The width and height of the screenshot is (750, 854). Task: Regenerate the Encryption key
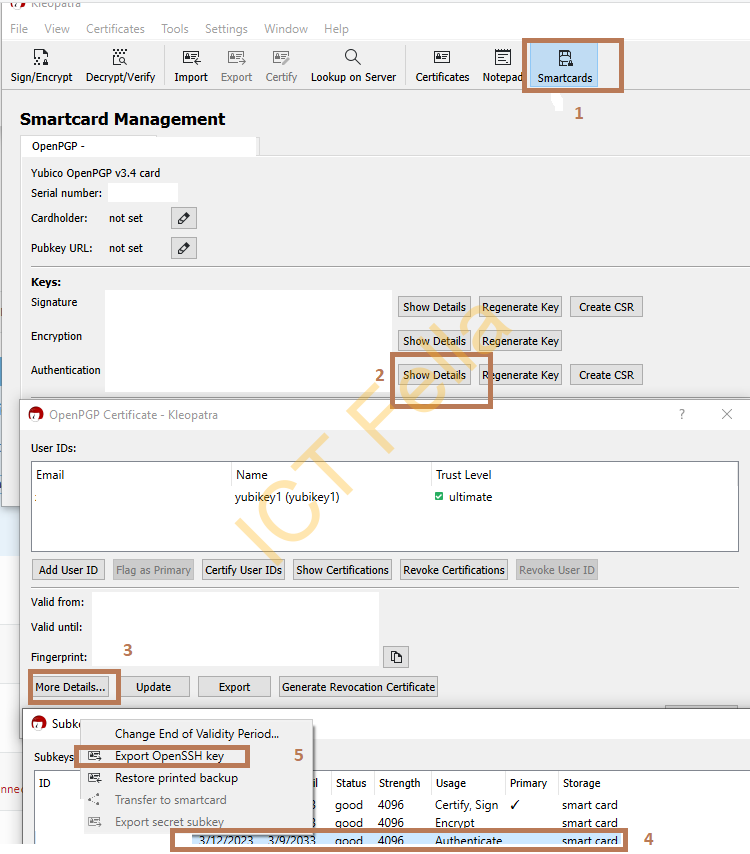click(x=520, y=341)
